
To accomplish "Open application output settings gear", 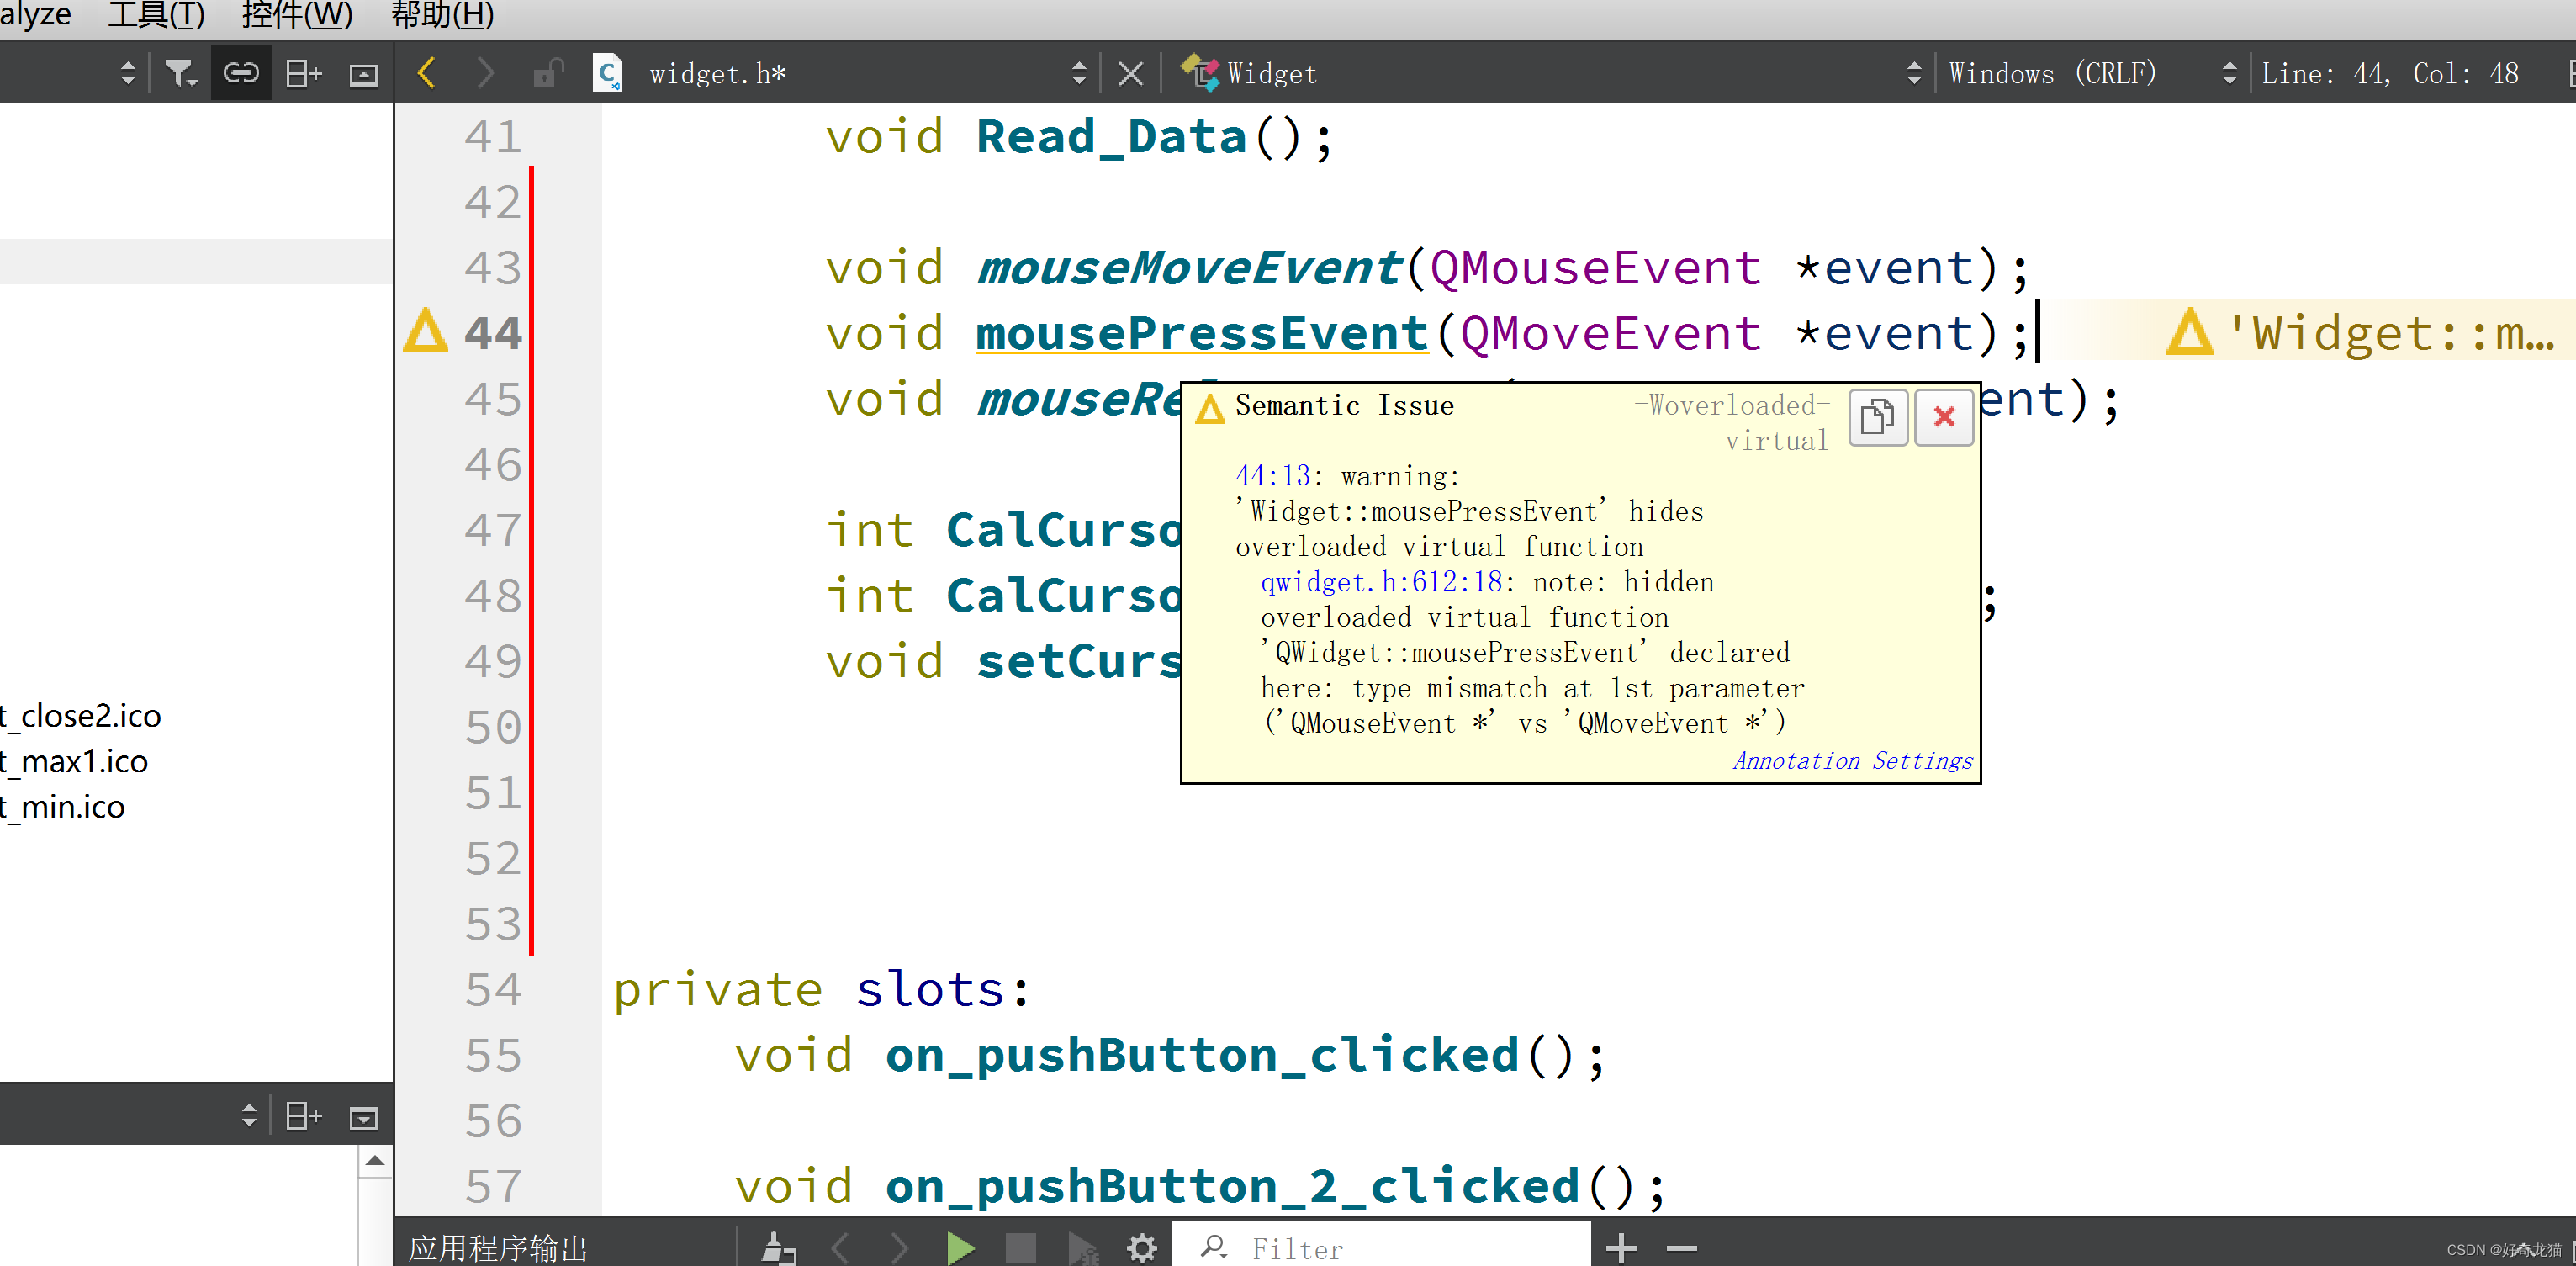I will click(x=1141, y=1247).
